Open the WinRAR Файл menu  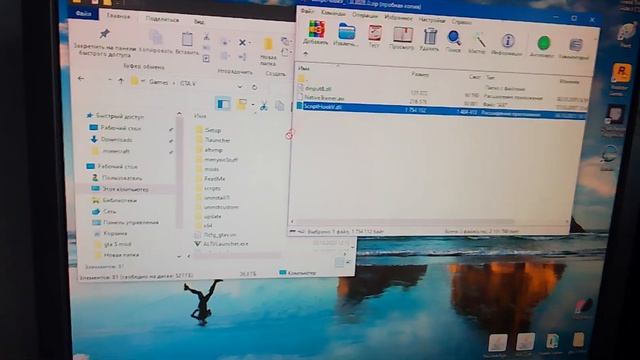[307, 11]
